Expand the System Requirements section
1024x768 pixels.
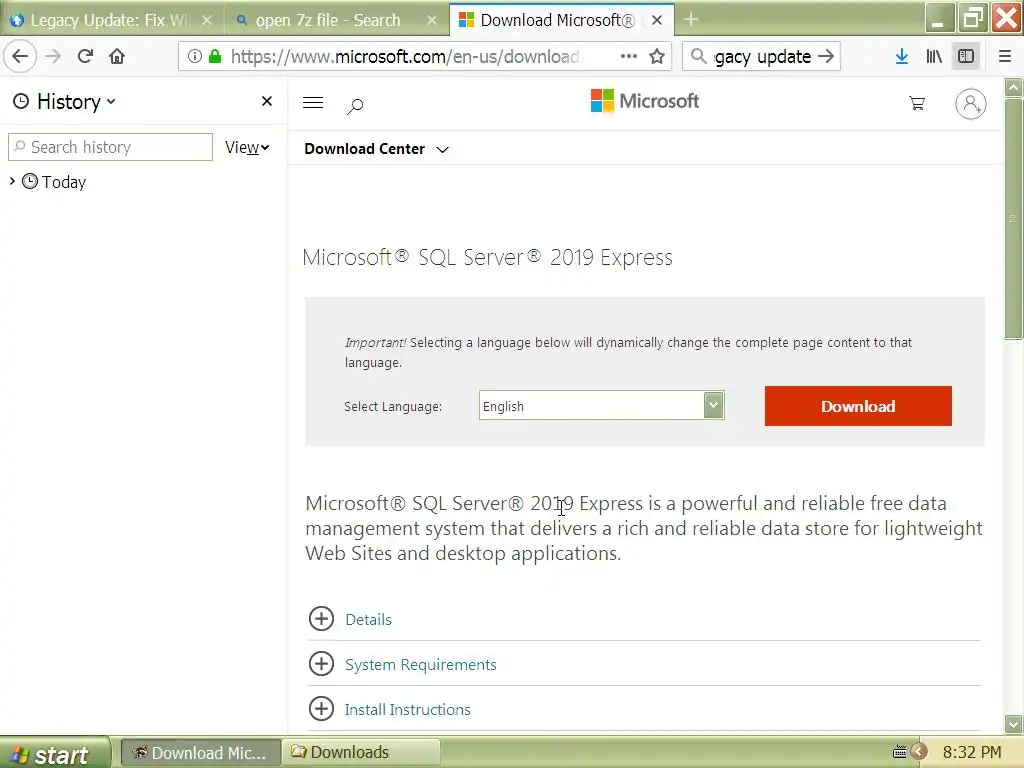coord(321,664)
